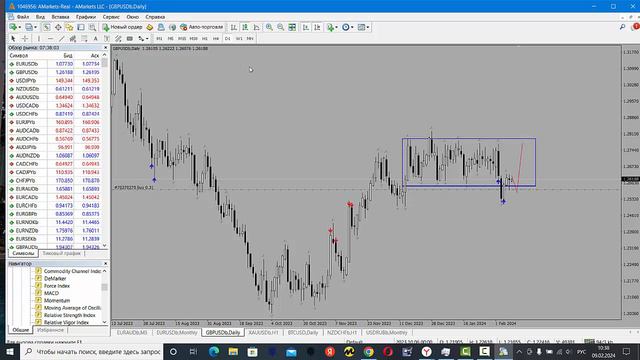The width and height of the screenshot is (640, 360).
Task: Open the Сервис menu
Action: tap(111, 17)
